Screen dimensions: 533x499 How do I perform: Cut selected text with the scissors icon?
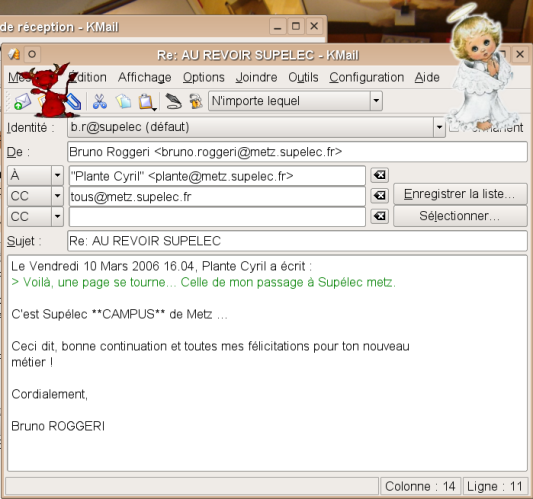click(x=100, y=101)
